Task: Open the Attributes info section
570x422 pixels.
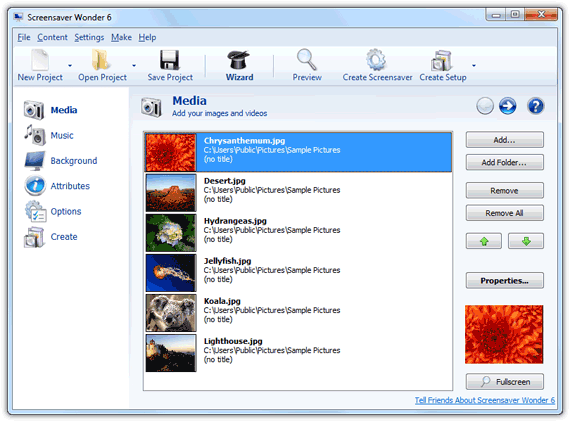Action: tap(70, 186)
